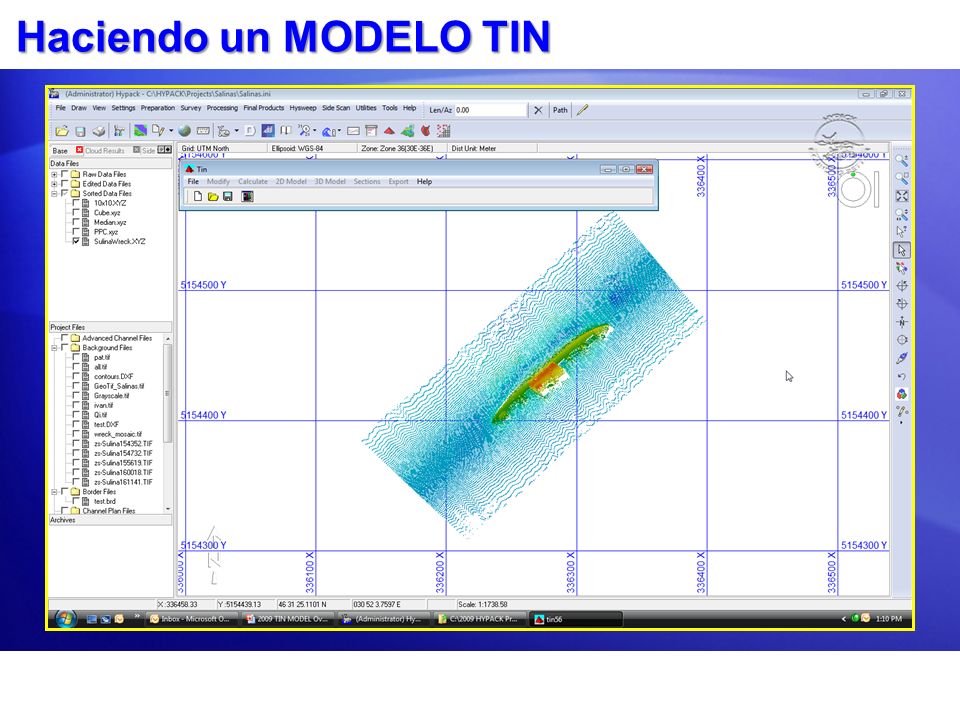Select zoom window magnifier on right toolbar
The width and height of the screenshot is (960, 720).
(x=902, y=178)
